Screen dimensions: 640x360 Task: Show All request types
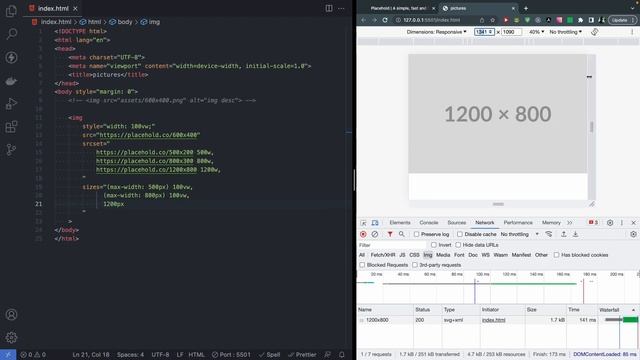point(362,255)
